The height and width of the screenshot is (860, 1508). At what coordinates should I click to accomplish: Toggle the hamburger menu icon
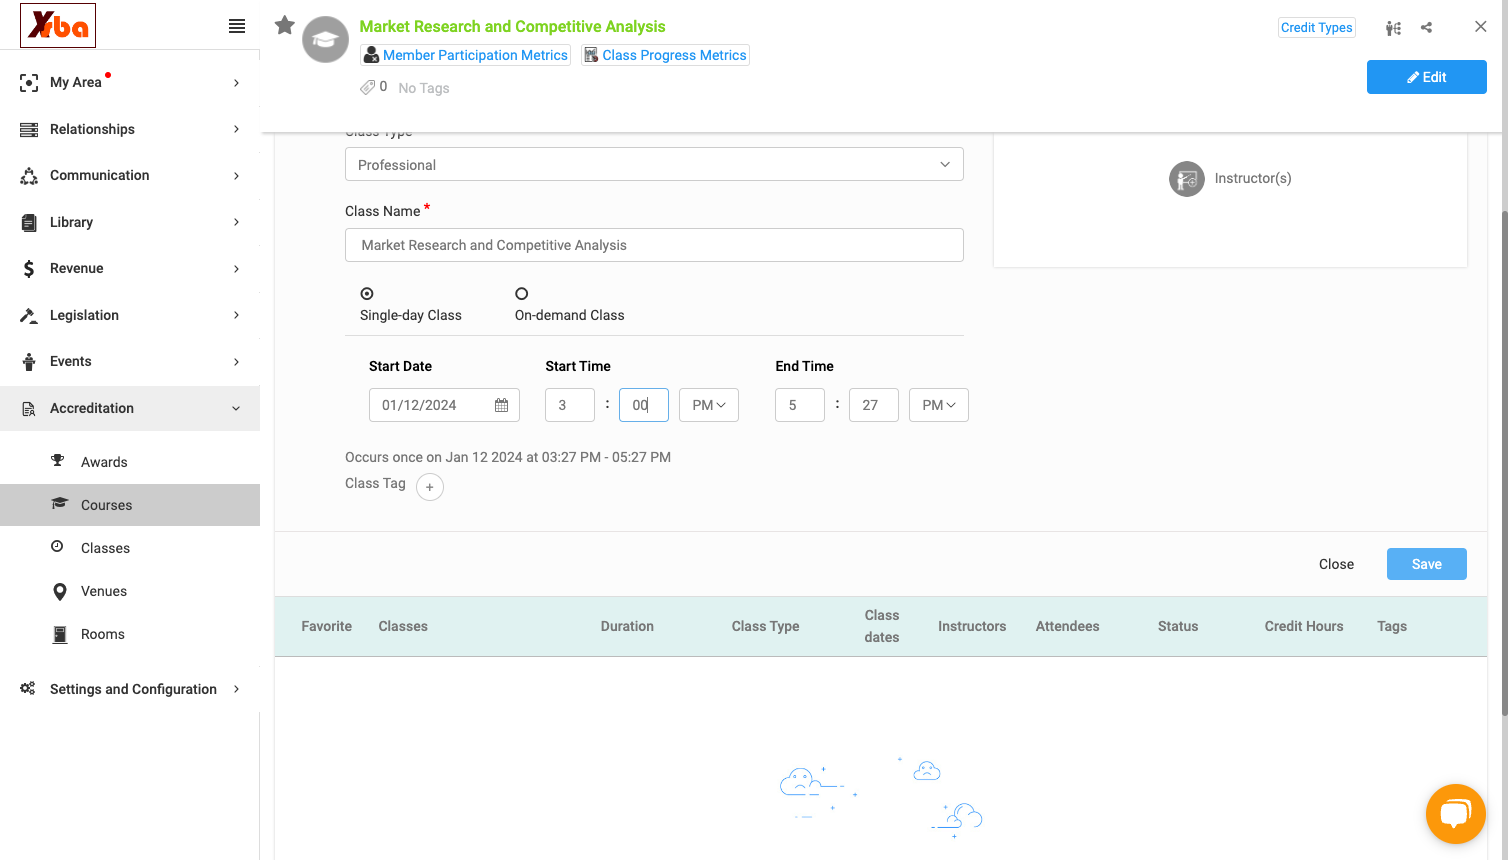click(x=237, y=26)
